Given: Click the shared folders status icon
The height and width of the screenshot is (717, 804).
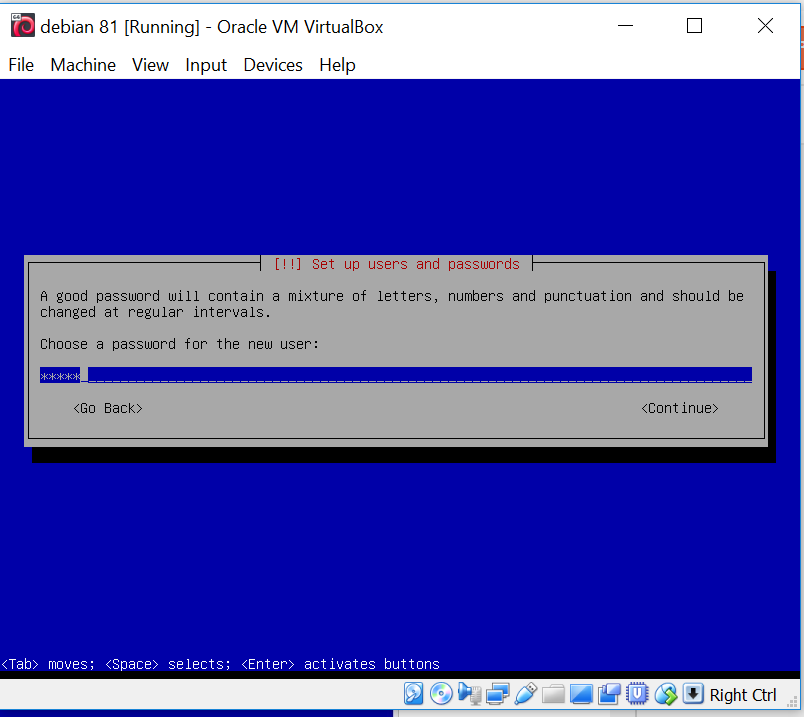Looking at the screenshot, I should pyautogui.click(x=553, y=694).
